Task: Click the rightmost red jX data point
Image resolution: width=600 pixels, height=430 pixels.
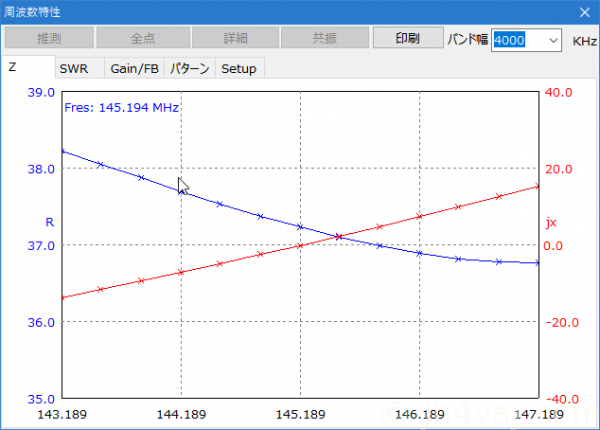Action: (538, 186)
